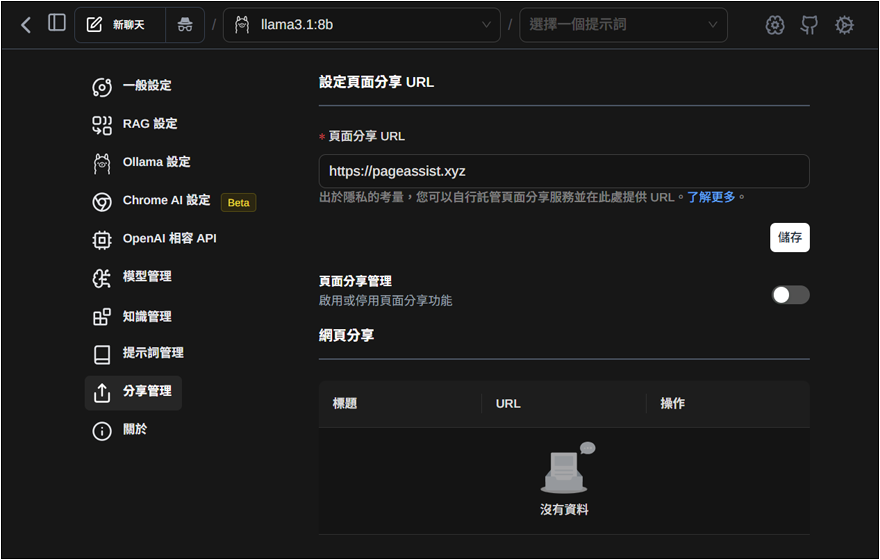The image size is (880, 560).
Task: Go back using the left chevron arrow
Action: 26,25
